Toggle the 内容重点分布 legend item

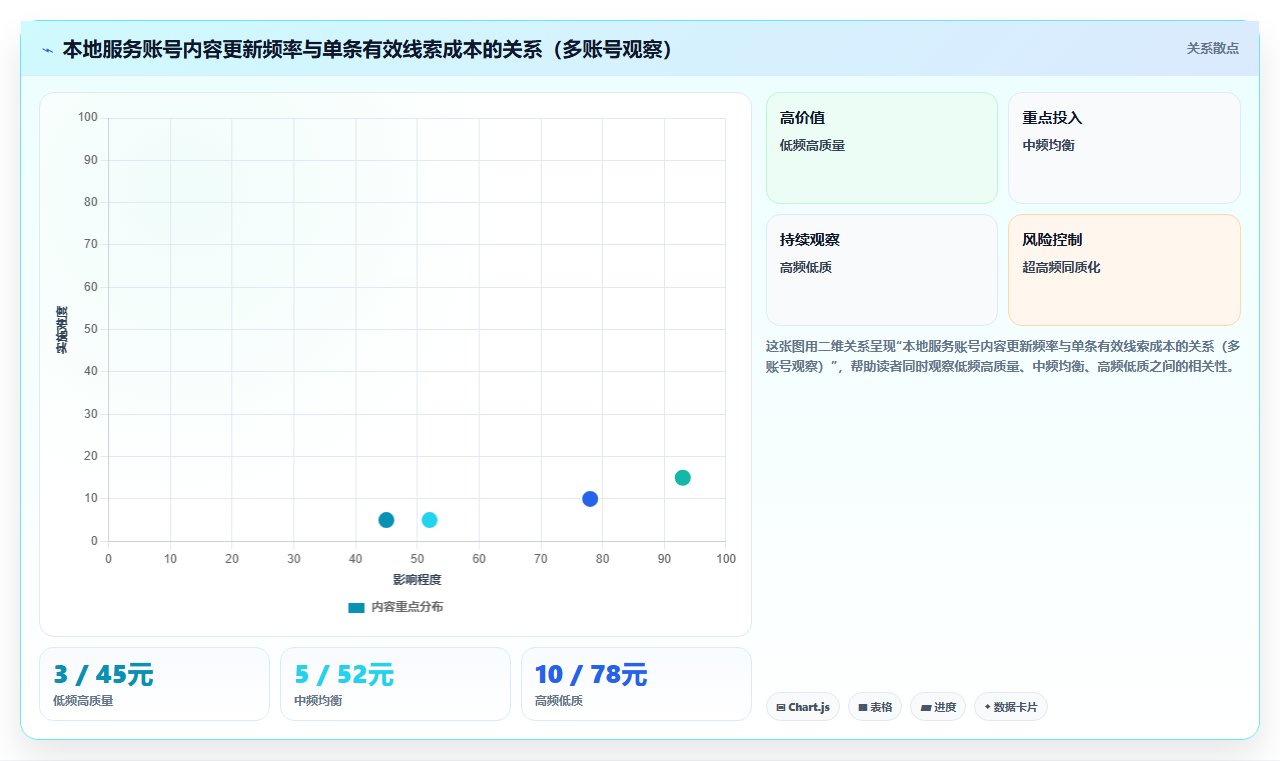[x=395, y=607]
